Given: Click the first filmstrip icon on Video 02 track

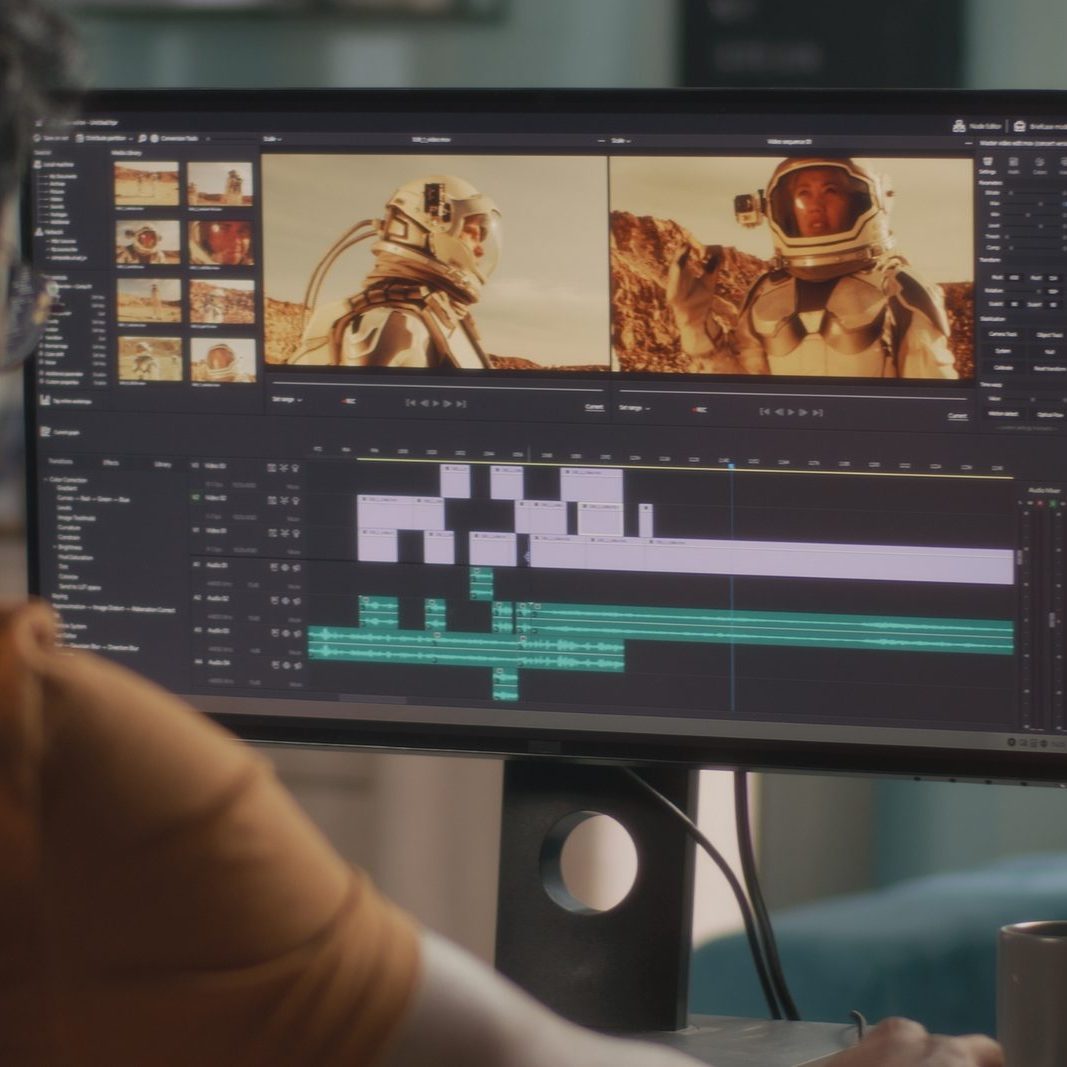Looking at the screenshot, I should coord(272,500).
